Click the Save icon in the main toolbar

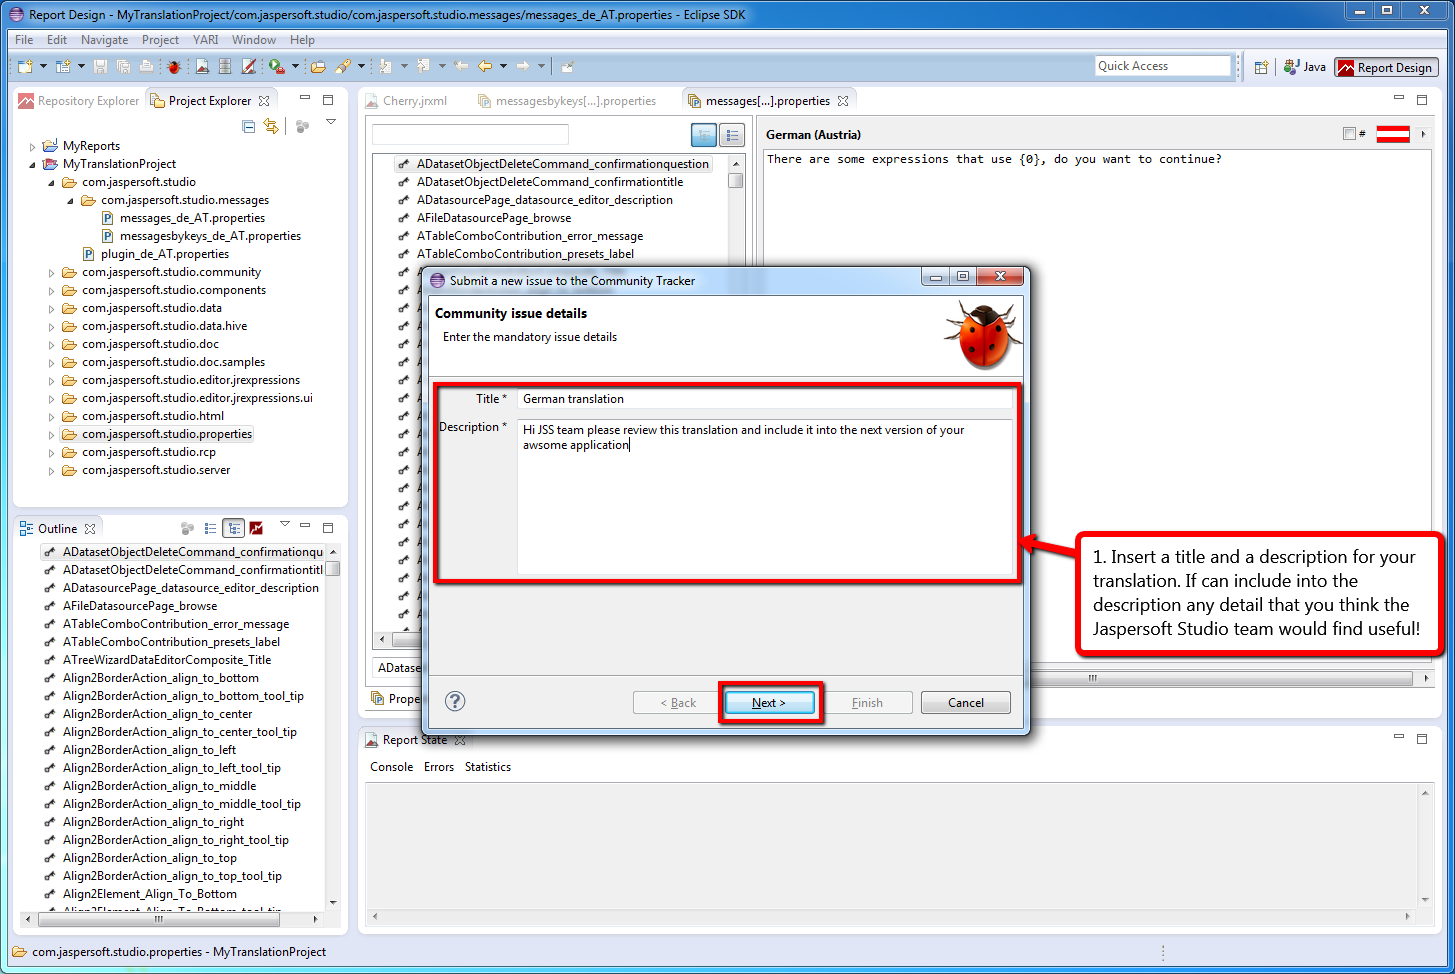pos(99,66)
